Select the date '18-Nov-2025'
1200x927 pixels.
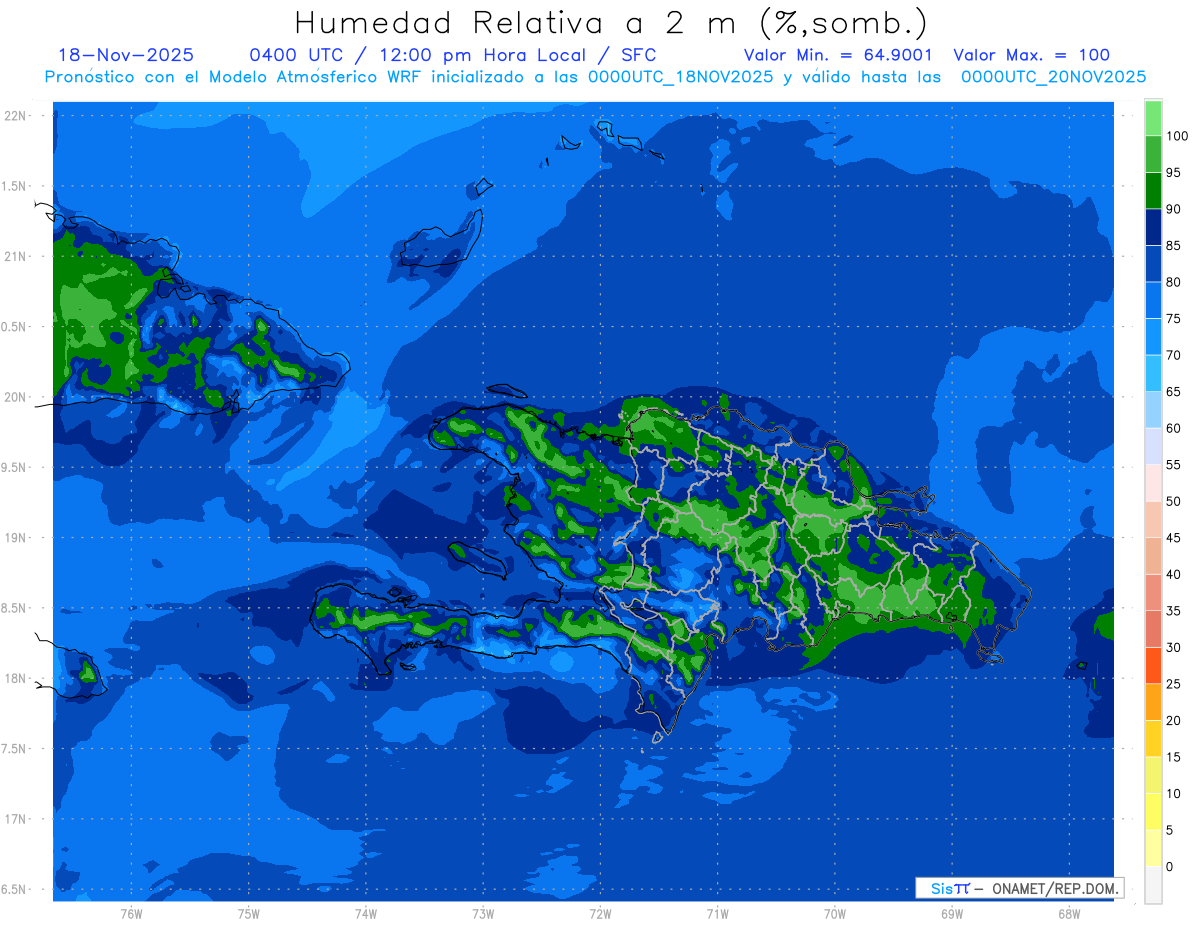pyautogui.click(x=126, y=55)
